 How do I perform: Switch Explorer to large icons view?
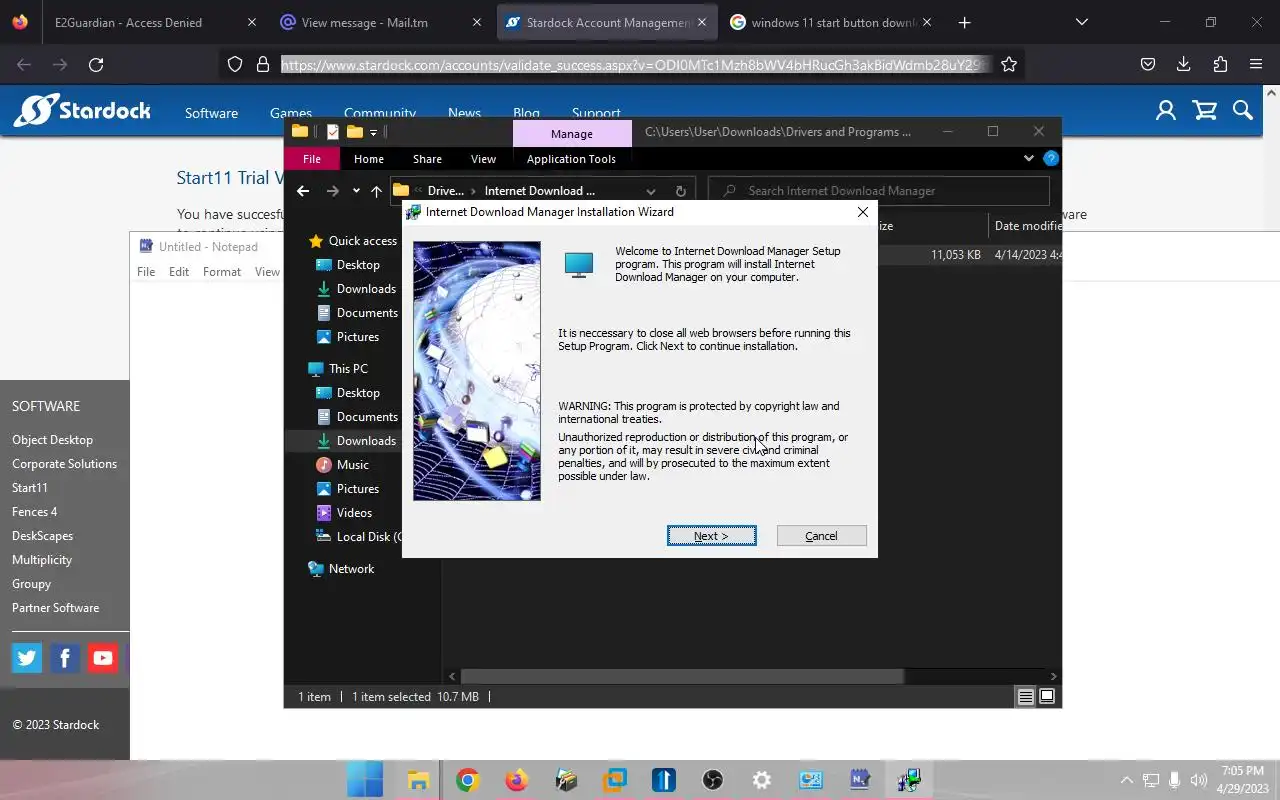click(1047, 697)
